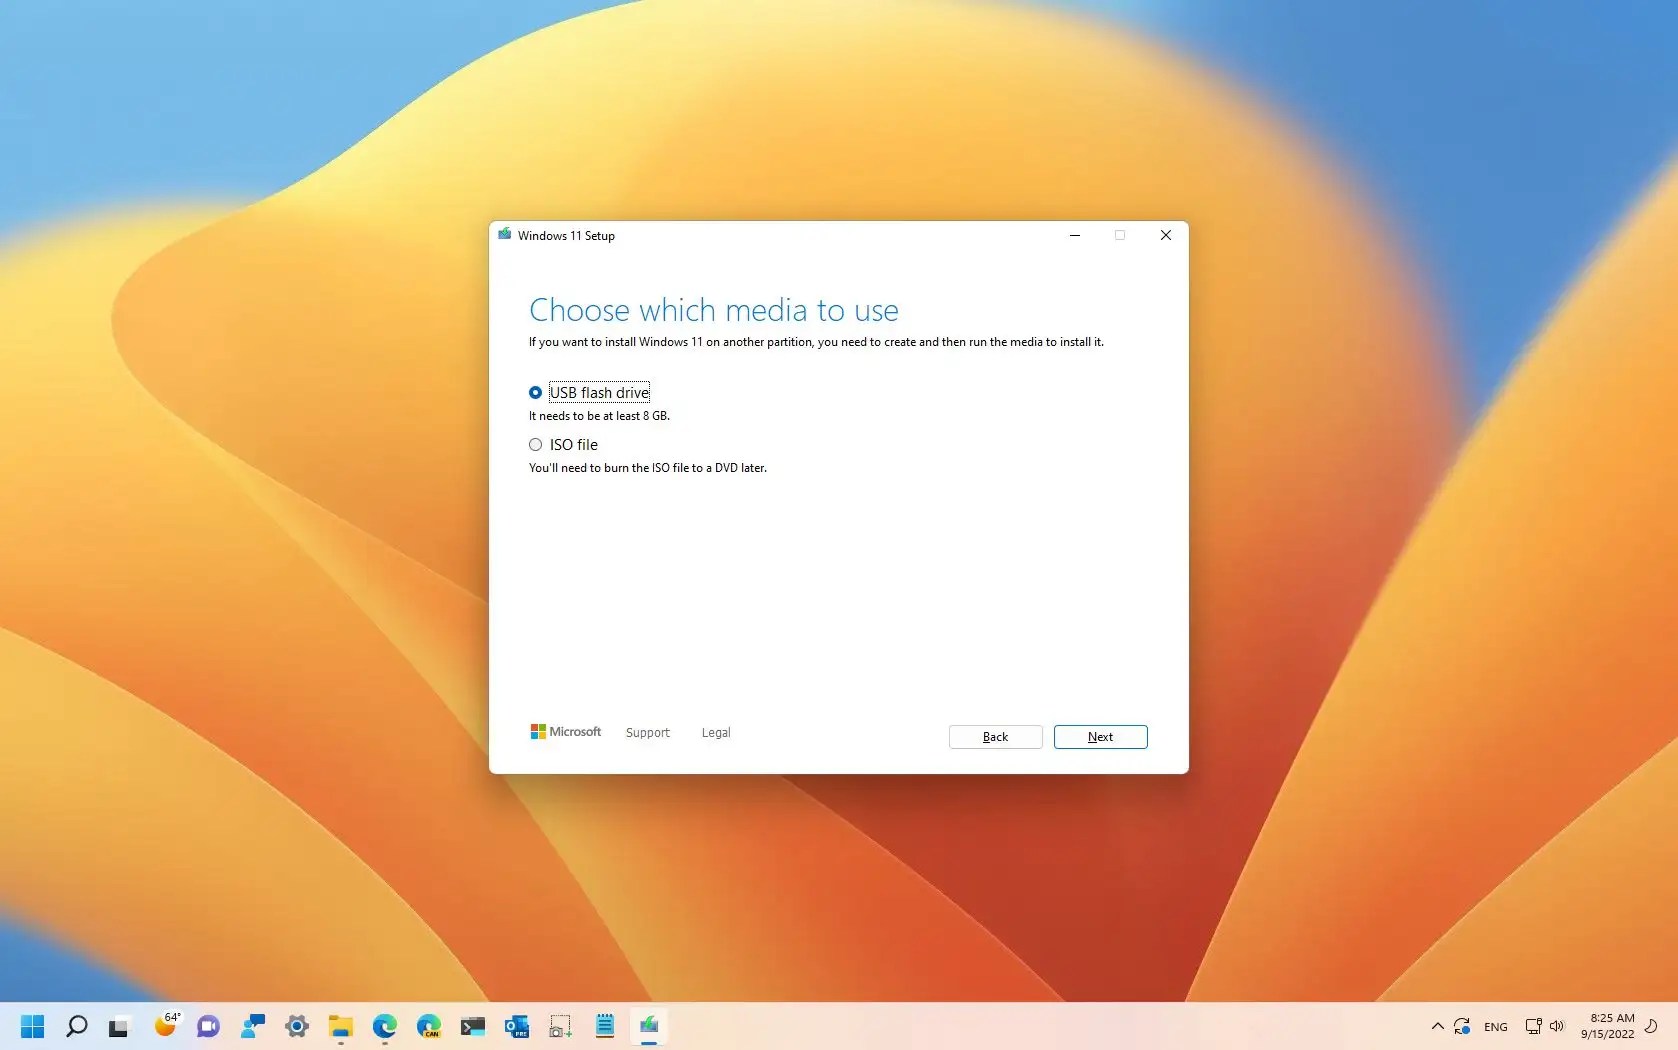Viewport: 1678px width, 1050px height.
Task: Open the volume control in system tray
Action: pos(1557,1026)
